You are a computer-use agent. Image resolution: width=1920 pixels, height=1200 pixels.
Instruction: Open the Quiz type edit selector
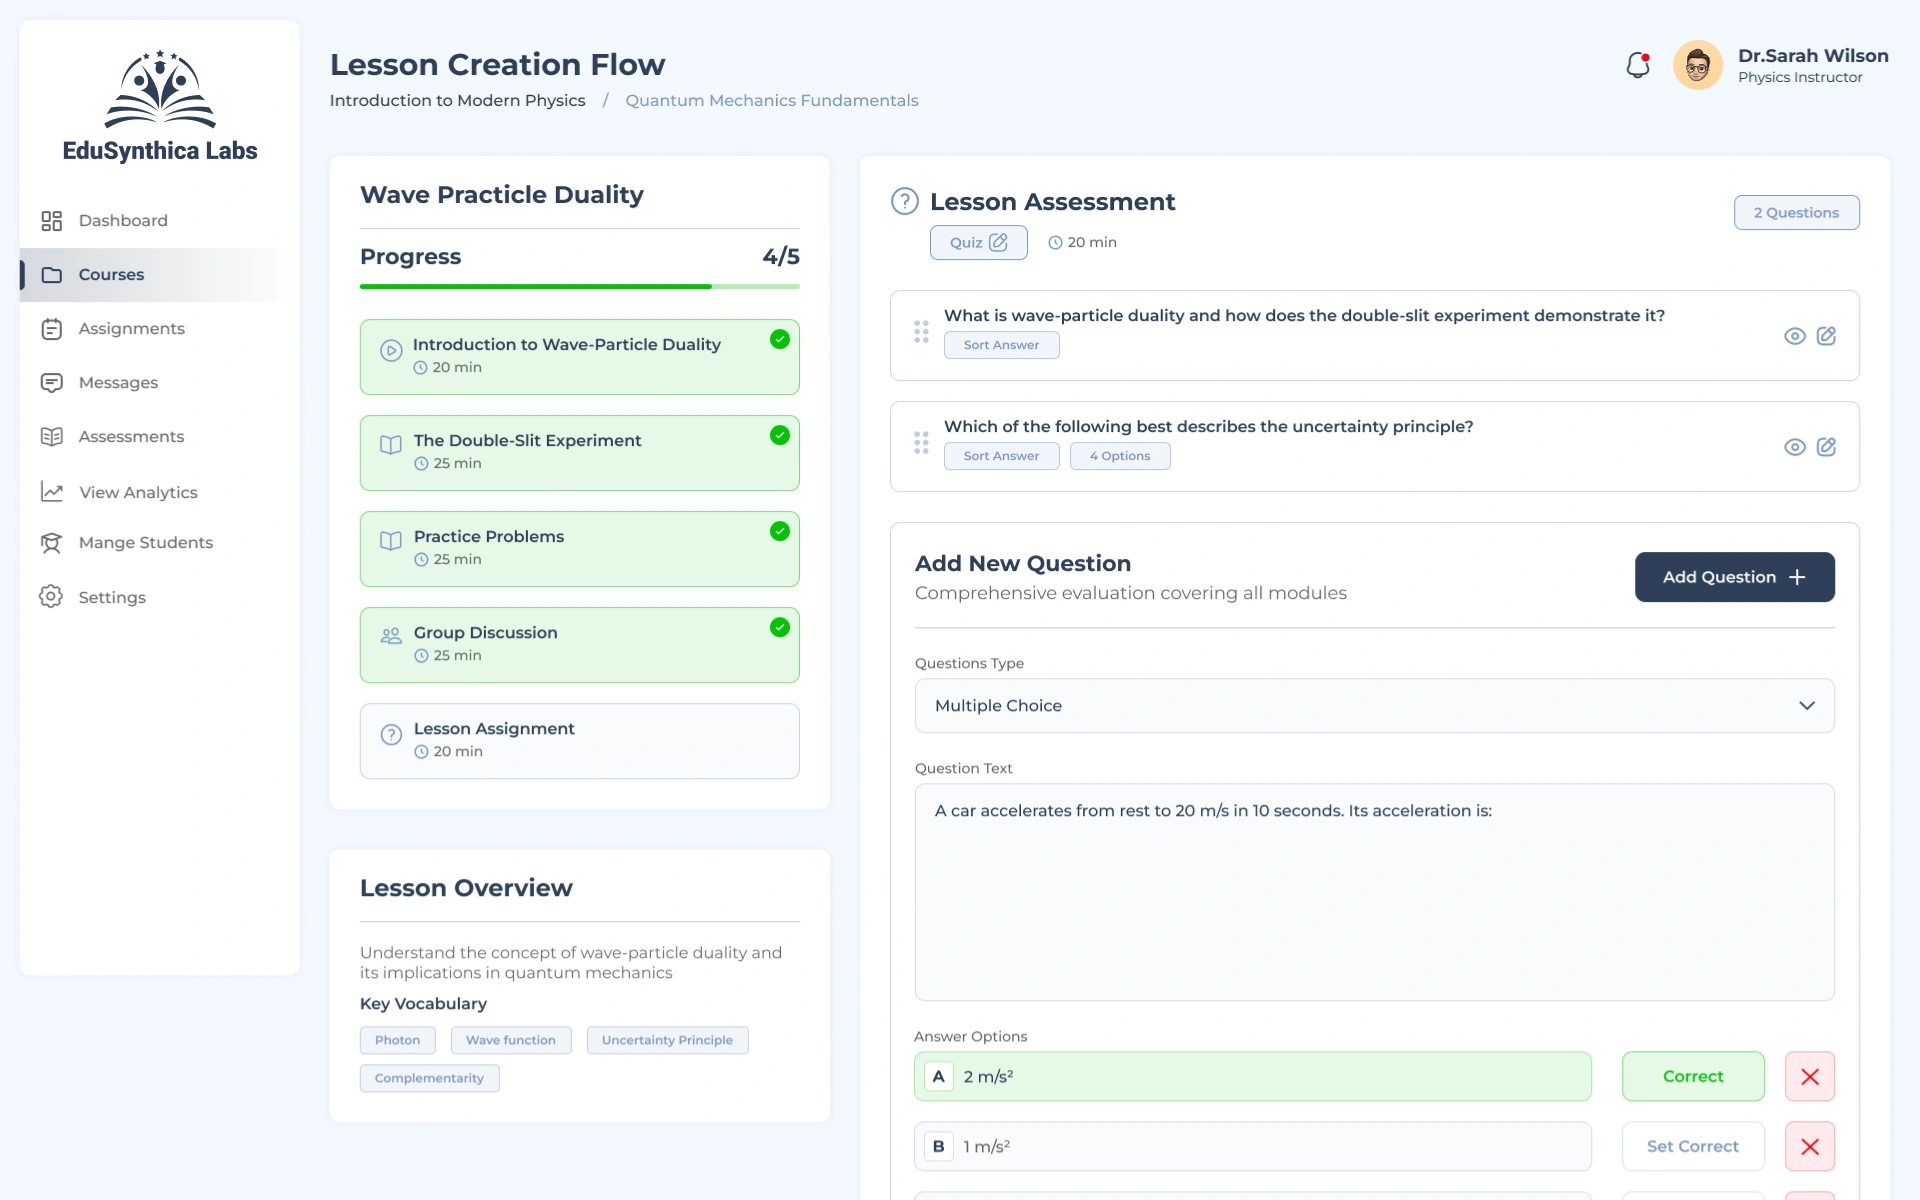(x=978, y=243)
